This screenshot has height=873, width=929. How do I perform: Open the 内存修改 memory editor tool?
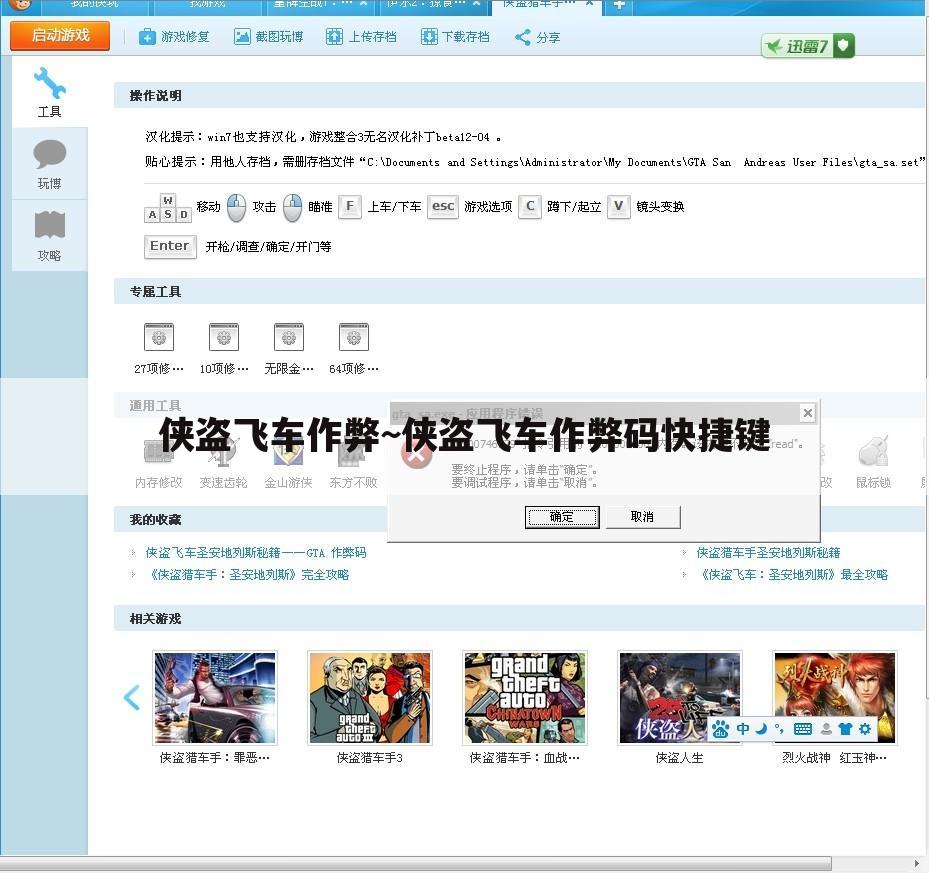coord(159,463)
